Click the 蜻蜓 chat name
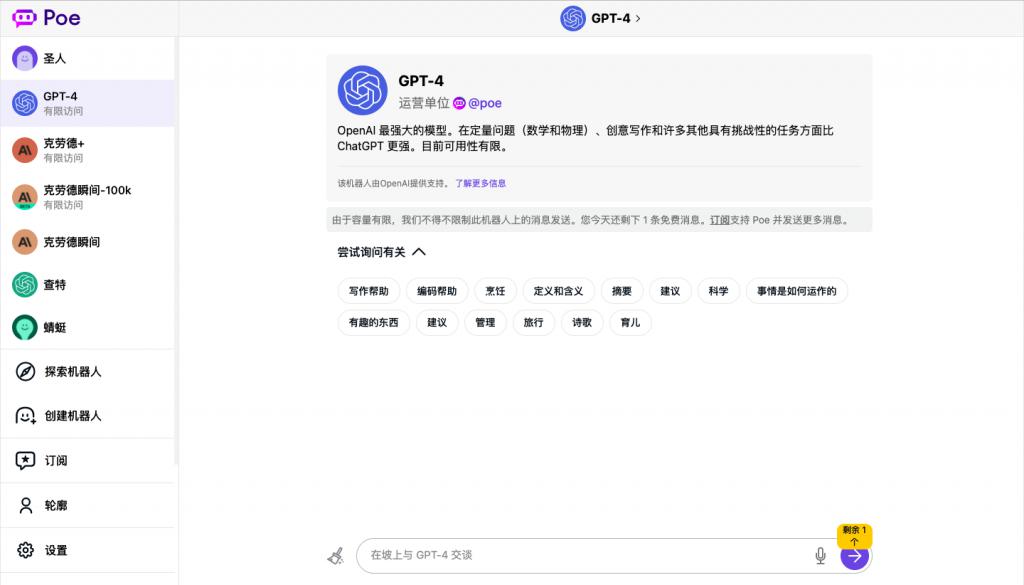 click(x=55, y=327)
